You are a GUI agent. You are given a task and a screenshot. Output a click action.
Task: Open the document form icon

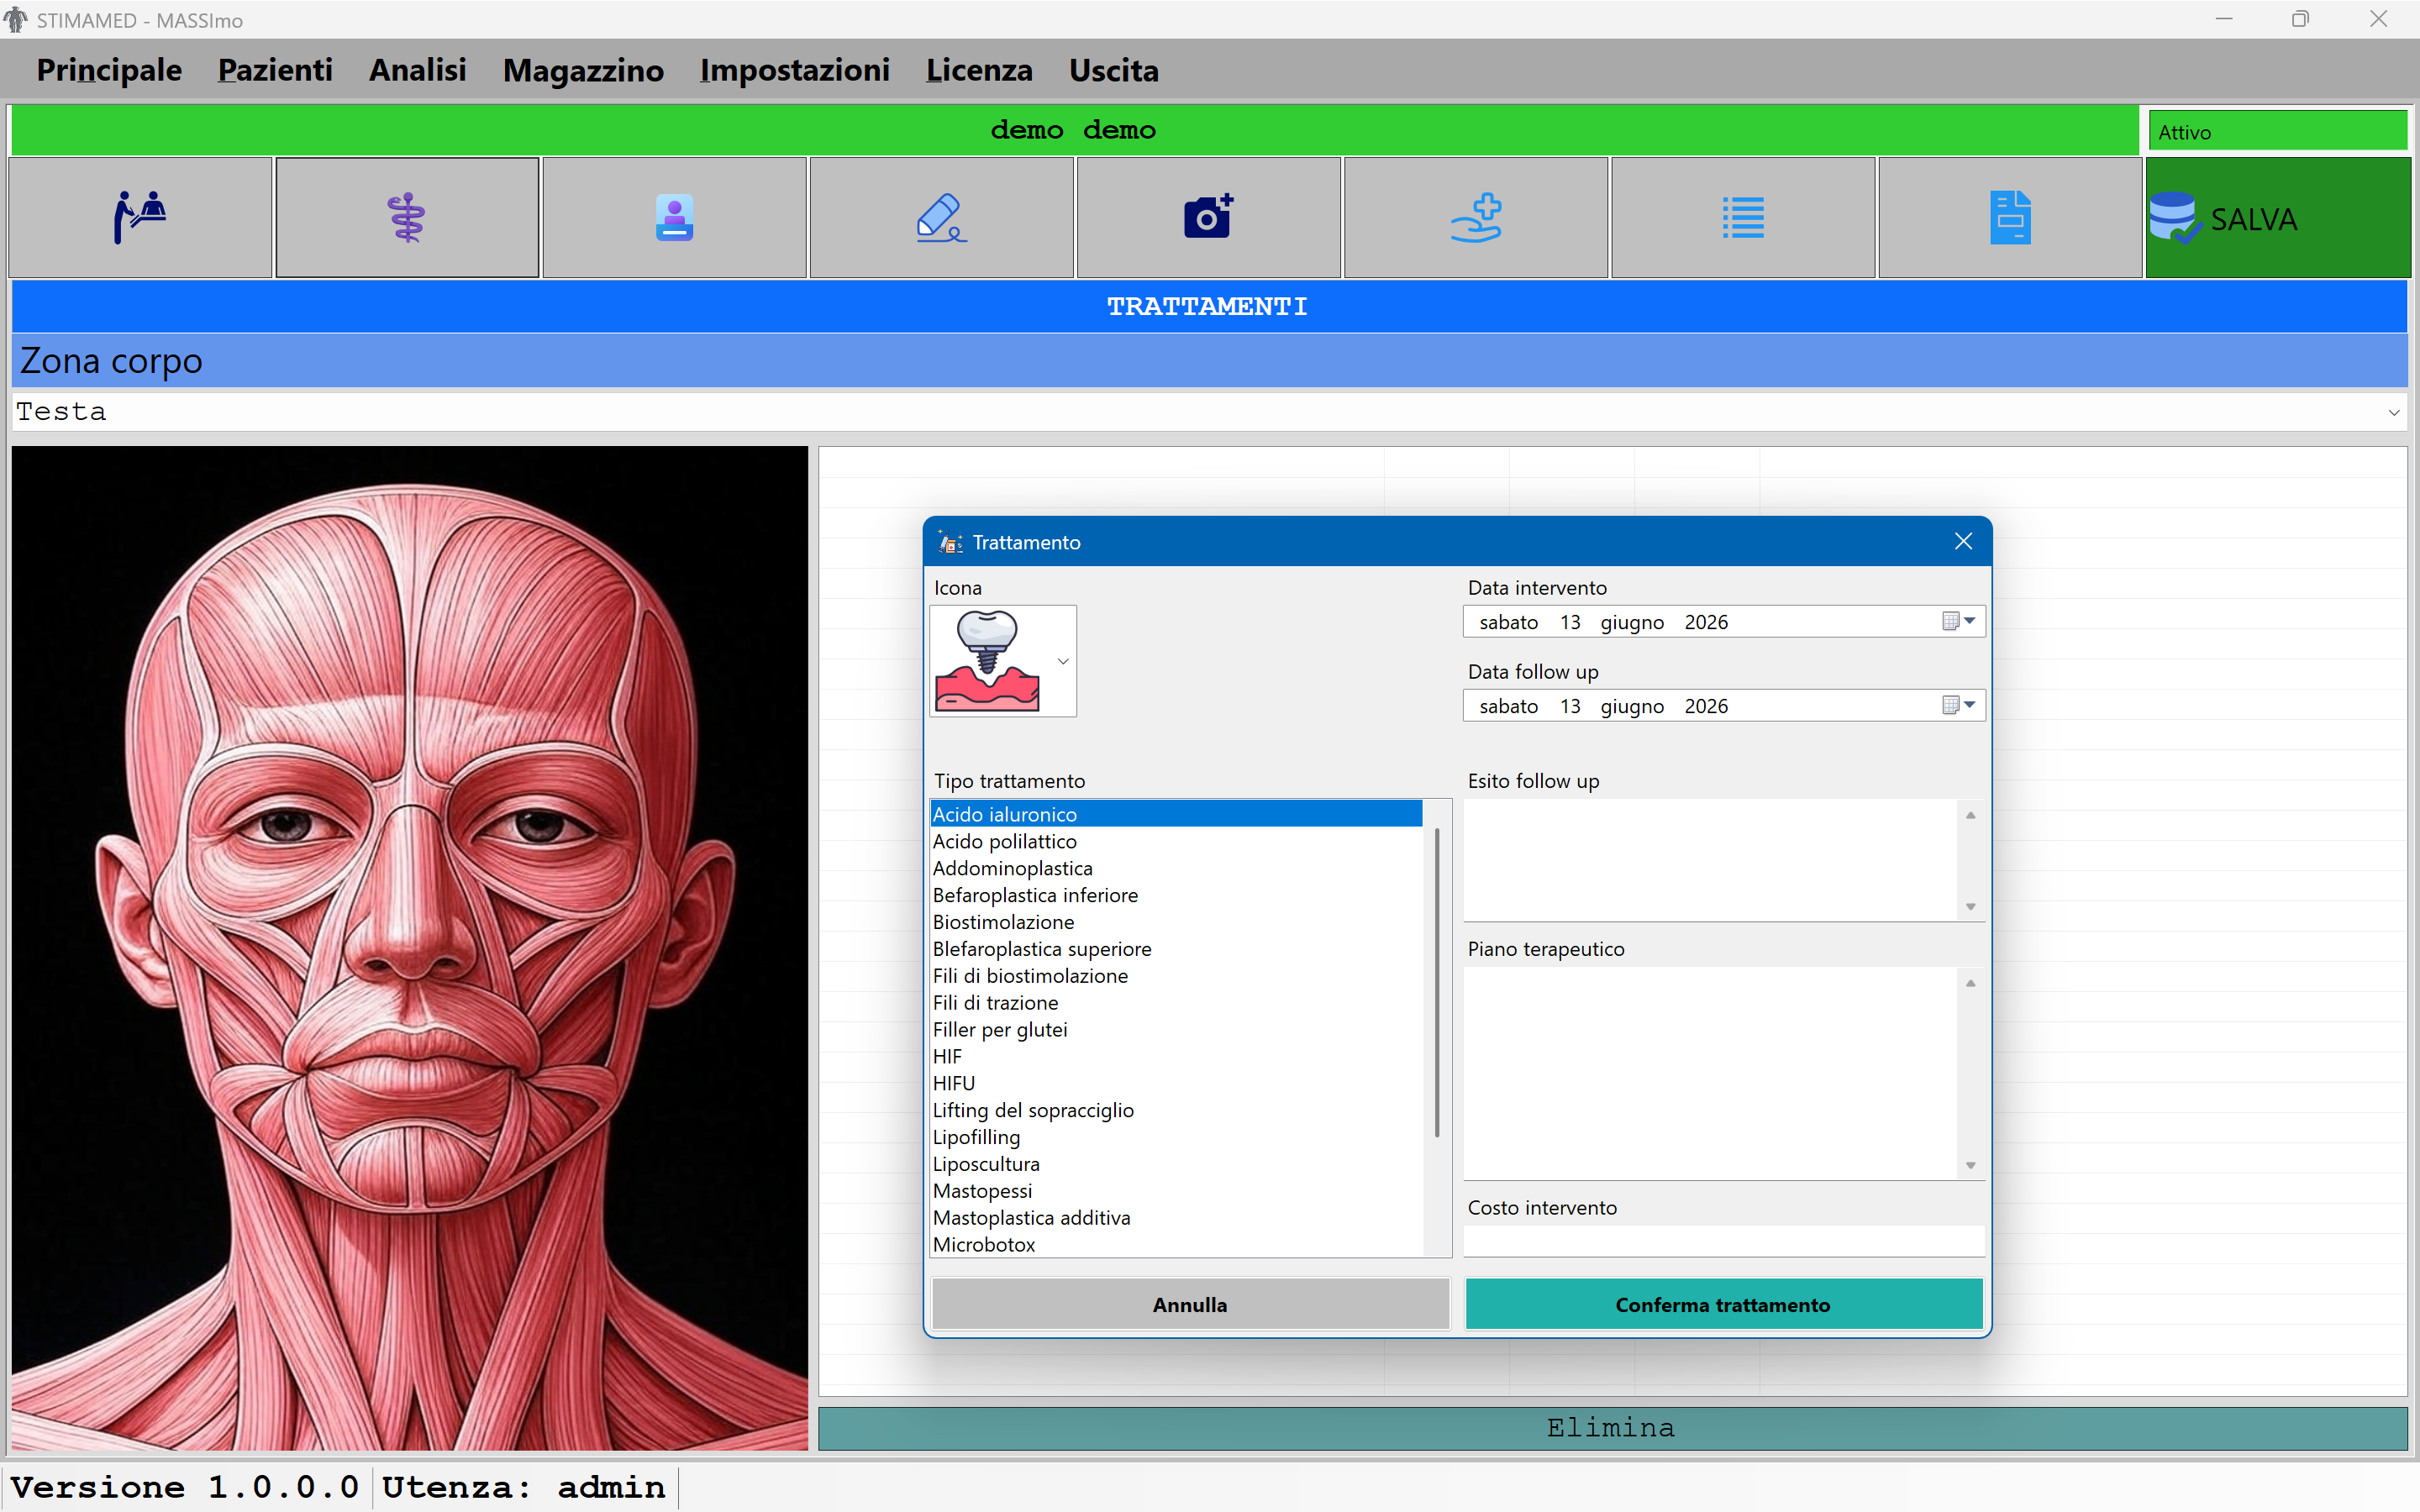click(x=2010, y=217)
